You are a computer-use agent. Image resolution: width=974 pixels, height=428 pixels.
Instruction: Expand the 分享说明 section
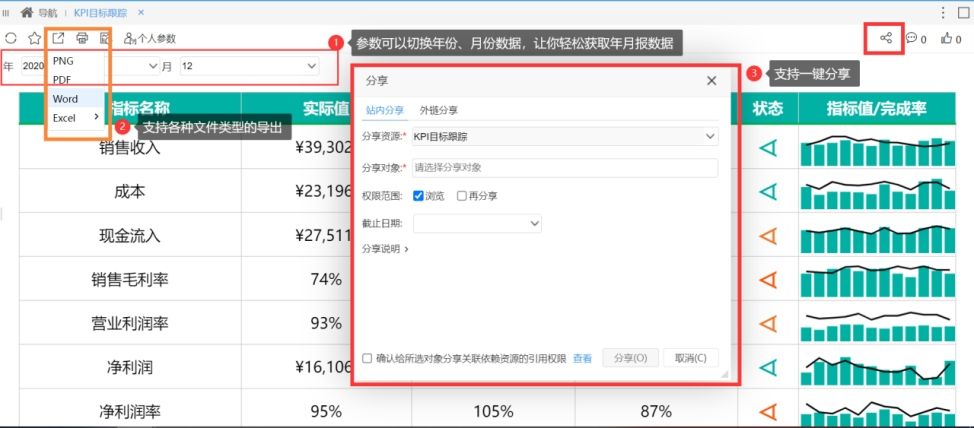click(x=385, y=249)
